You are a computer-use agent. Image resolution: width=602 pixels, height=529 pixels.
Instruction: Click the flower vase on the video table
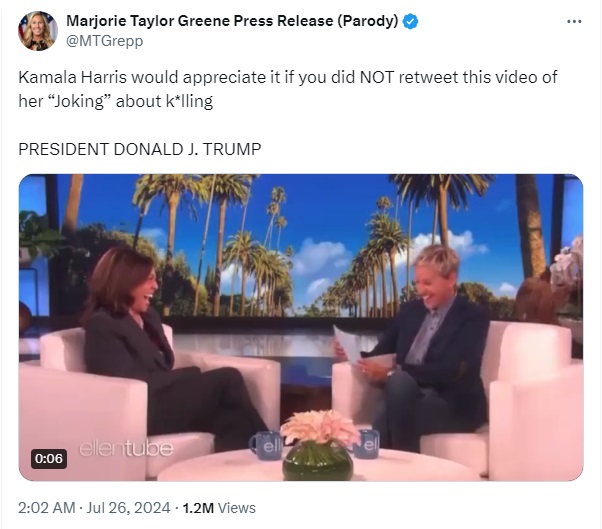[318, 445]
